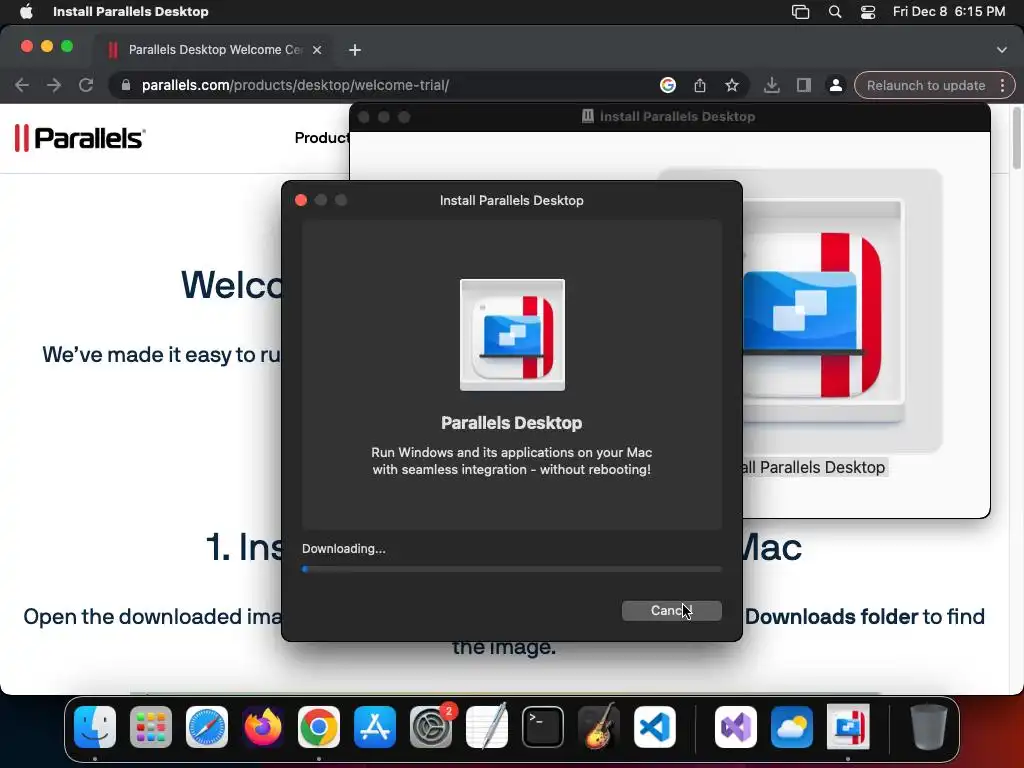The image size is (1024, 768).
Task: Open a new Chrome tab
Action: coord(355,50)
